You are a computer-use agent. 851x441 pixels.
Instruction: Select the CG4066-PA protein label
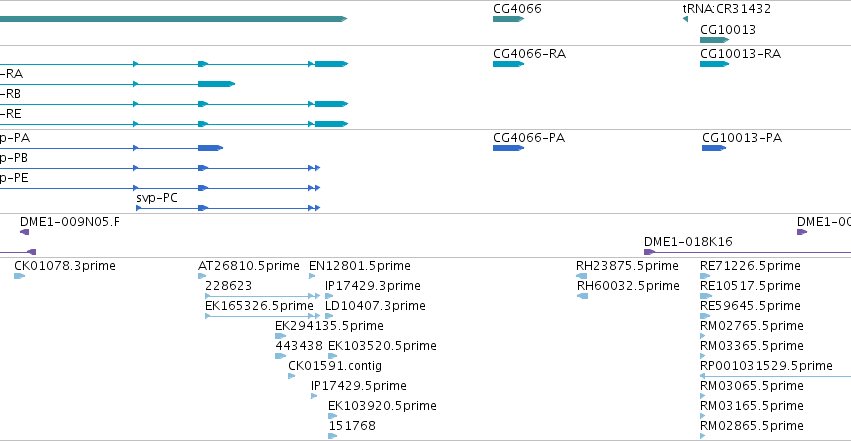click(529, 138)
